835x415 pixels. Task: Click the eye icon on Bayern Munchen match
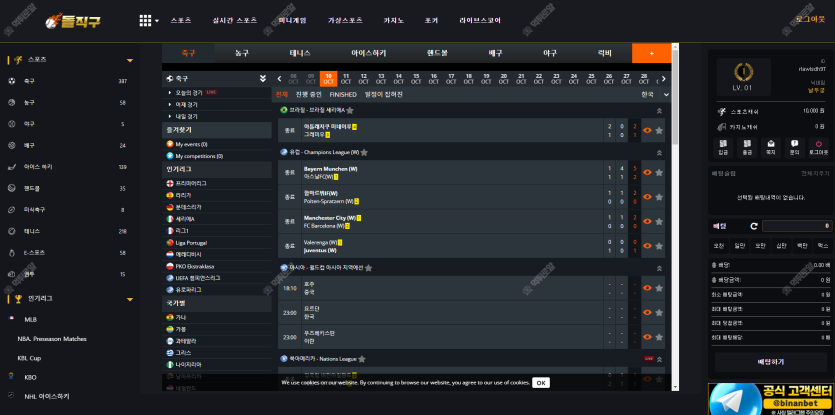tap(647, 172)
